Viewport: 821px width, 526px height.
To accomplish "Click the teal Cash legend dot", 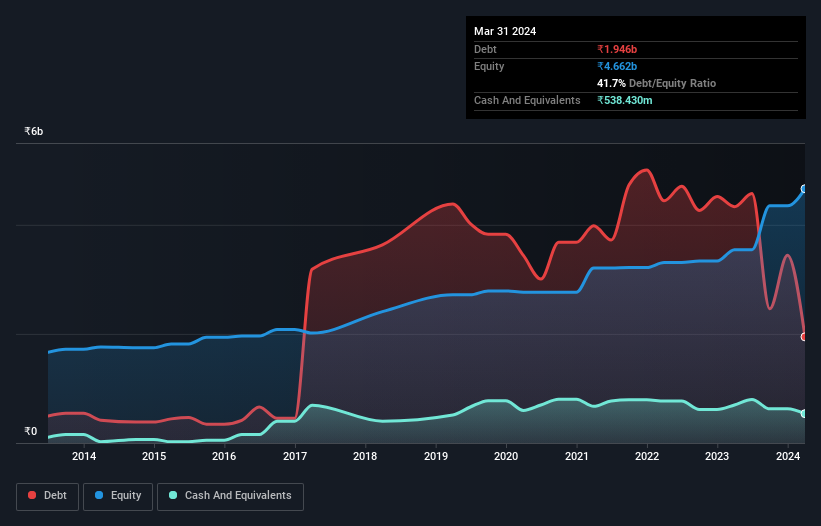I will pyautogui.click(x=173, y=495).
